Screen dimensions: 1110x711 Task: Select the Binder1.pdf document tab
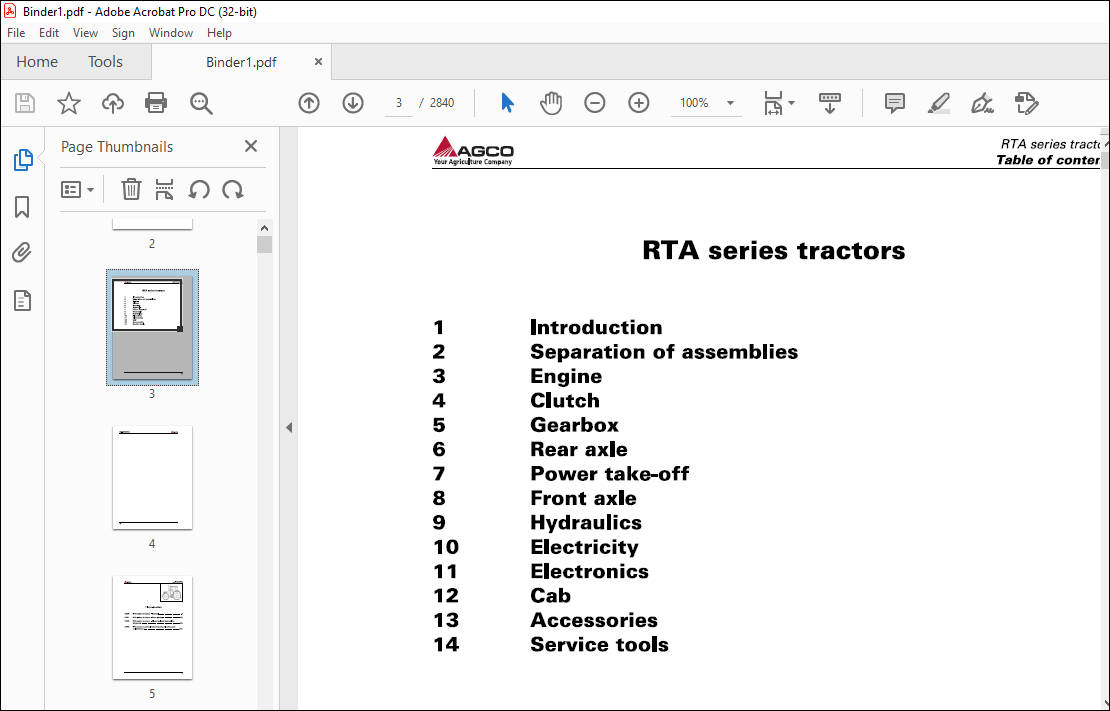coord(241,62)
